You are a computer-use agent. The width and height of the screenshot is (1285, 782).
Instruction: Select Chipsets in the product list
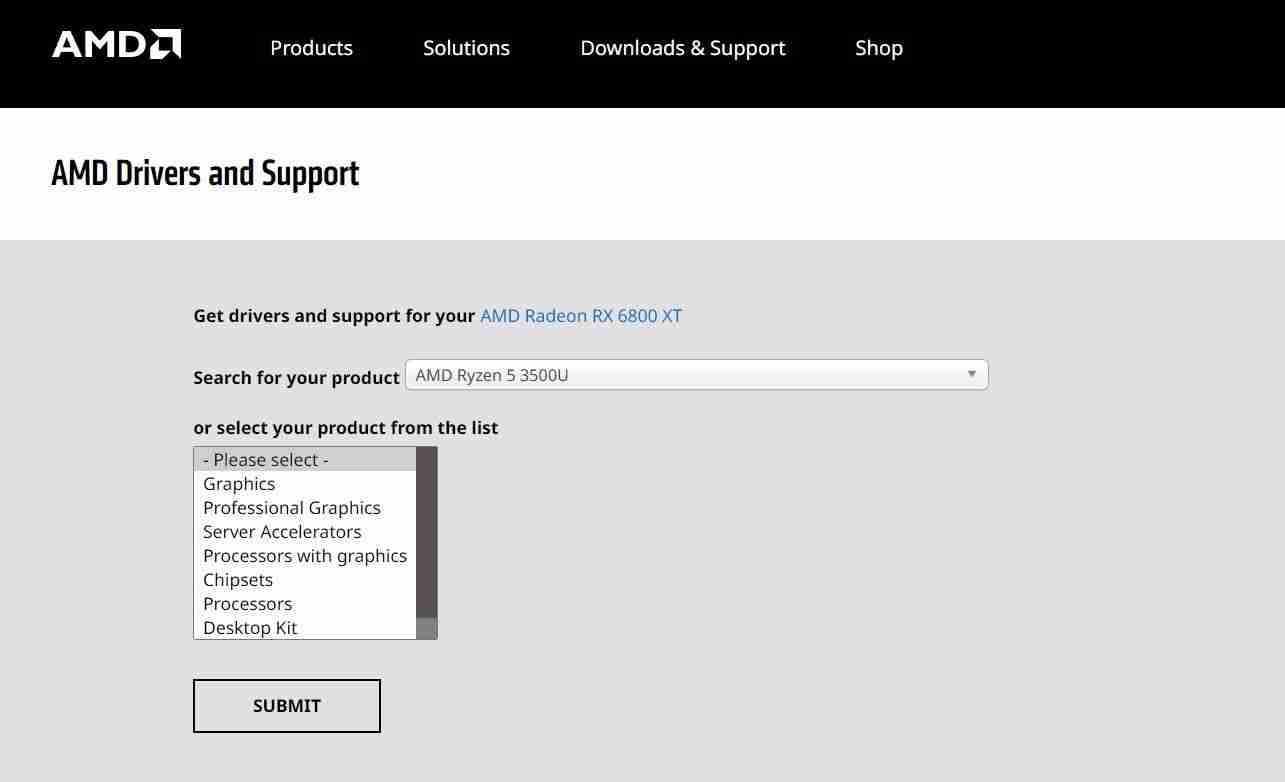(238, 580)
